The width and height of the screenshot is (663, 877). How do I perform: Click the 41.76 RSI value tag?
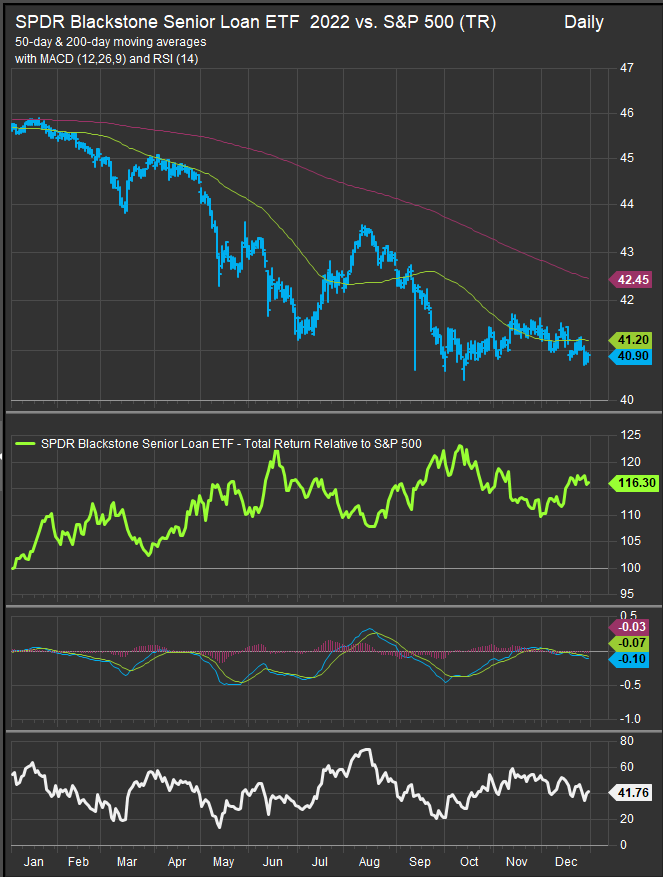pos(630,793)
